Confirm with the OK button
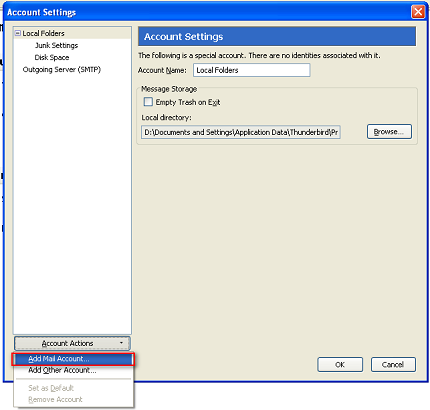 340,364
